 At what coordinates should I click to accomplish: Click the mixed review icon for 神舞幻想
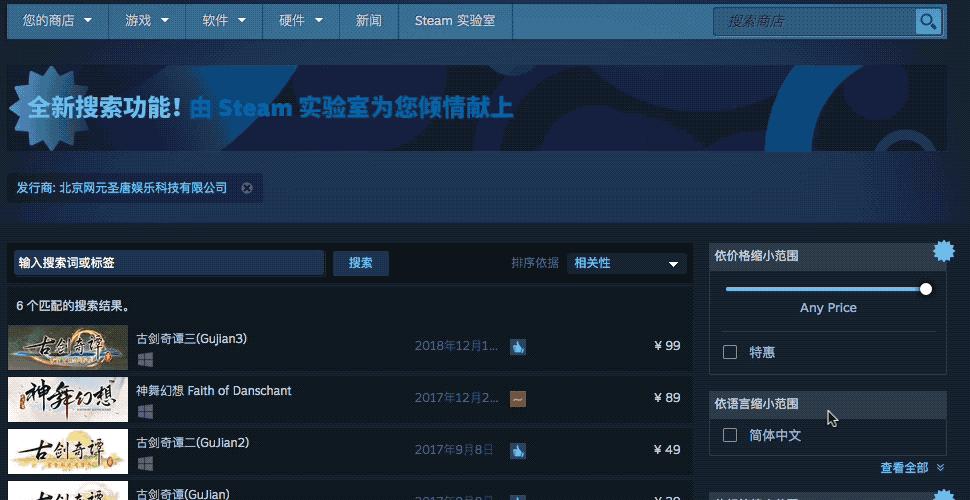pos(518,399)
